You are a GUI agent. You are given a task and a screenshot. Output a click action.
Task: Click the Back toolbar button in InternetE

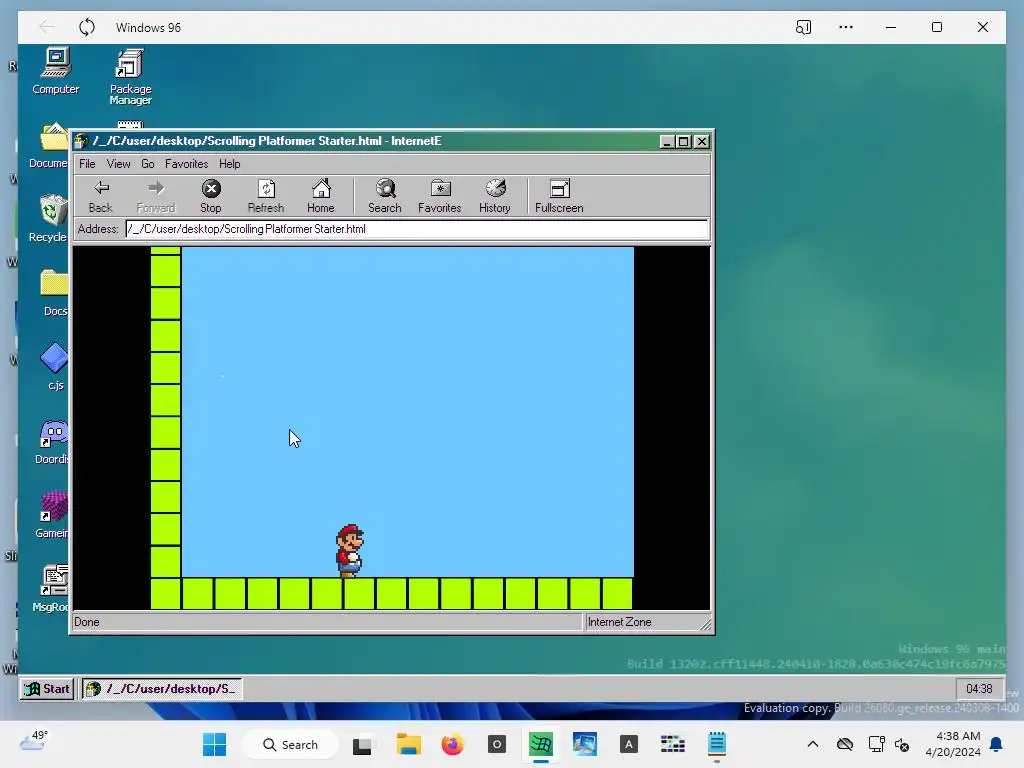click(x=101, y=196)
